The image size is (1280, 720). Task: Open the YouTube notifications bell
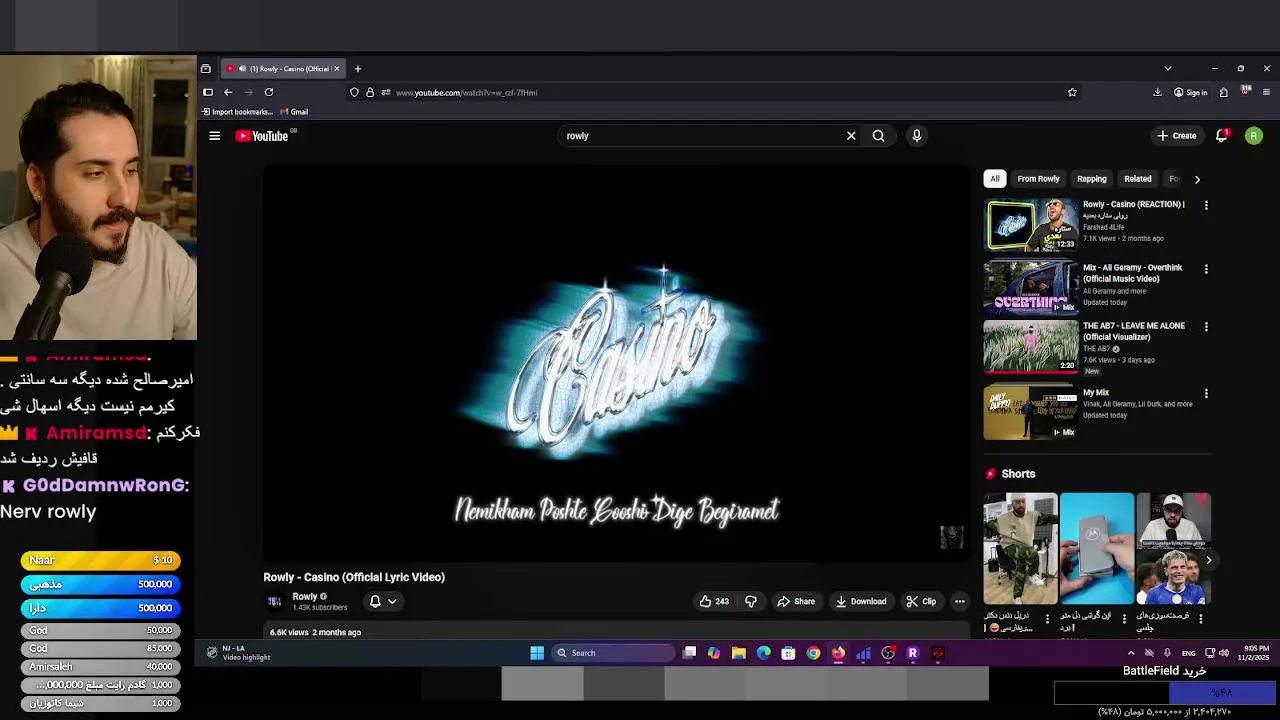click(1221, 136)
